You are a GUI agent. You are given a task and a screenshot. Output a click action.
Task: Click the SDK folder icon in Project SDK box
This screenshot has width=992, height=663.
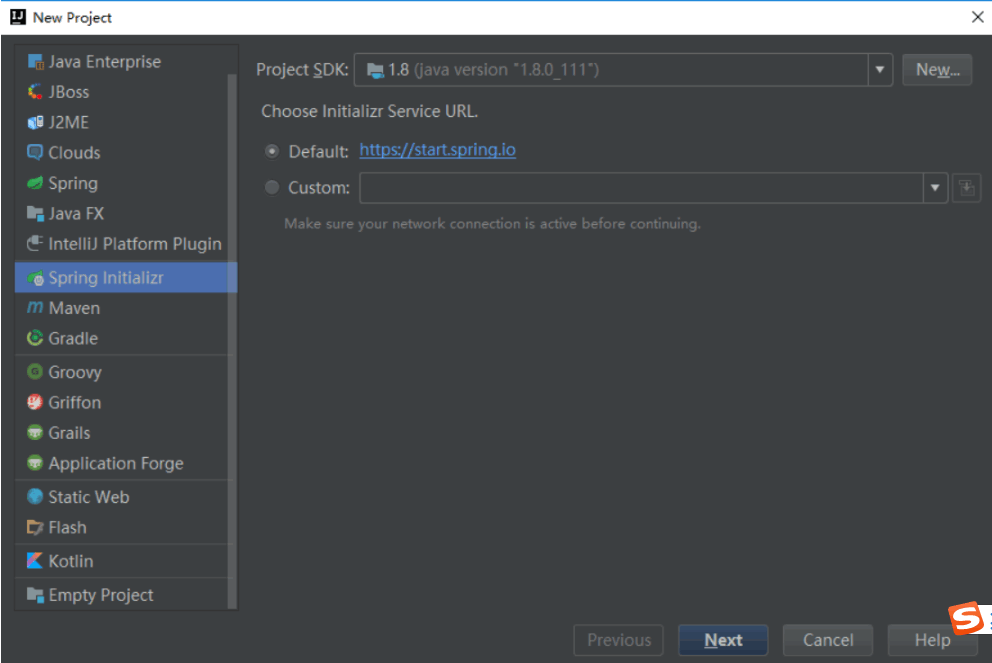[375, 70]
